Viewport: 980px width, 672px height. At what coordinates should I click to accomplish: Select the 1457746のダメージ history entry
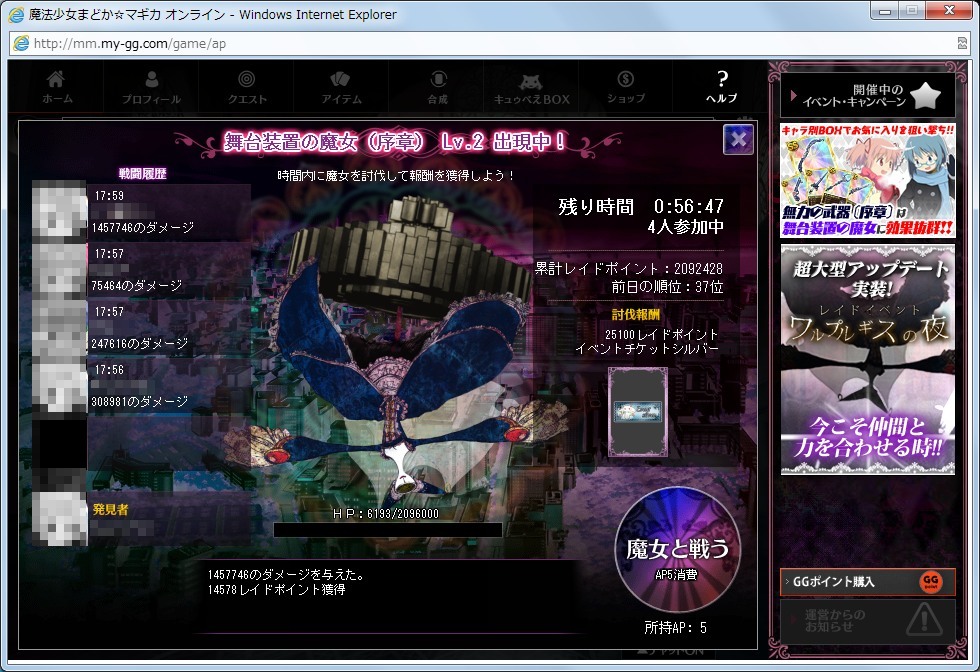(x=169, y=212)
